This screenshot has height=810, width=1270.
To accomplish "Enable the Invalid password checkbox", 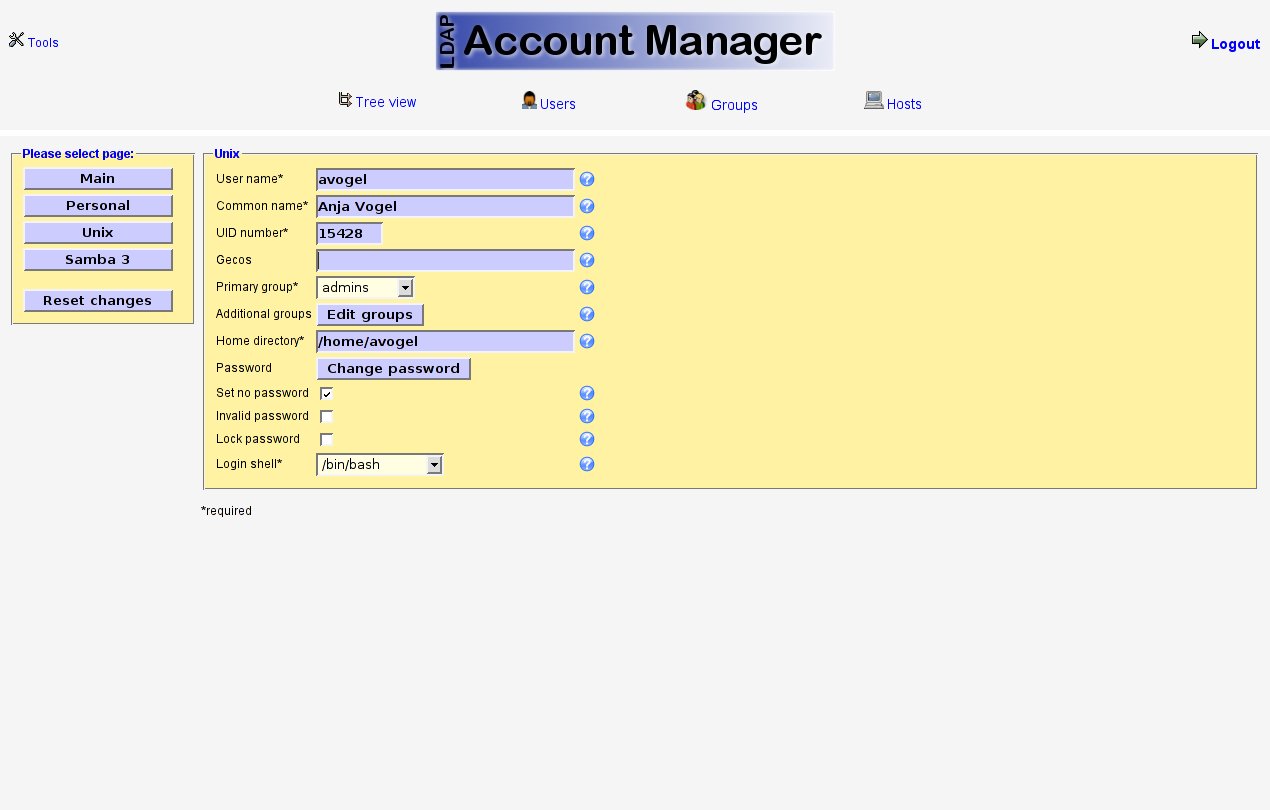I will click(326, 417).
